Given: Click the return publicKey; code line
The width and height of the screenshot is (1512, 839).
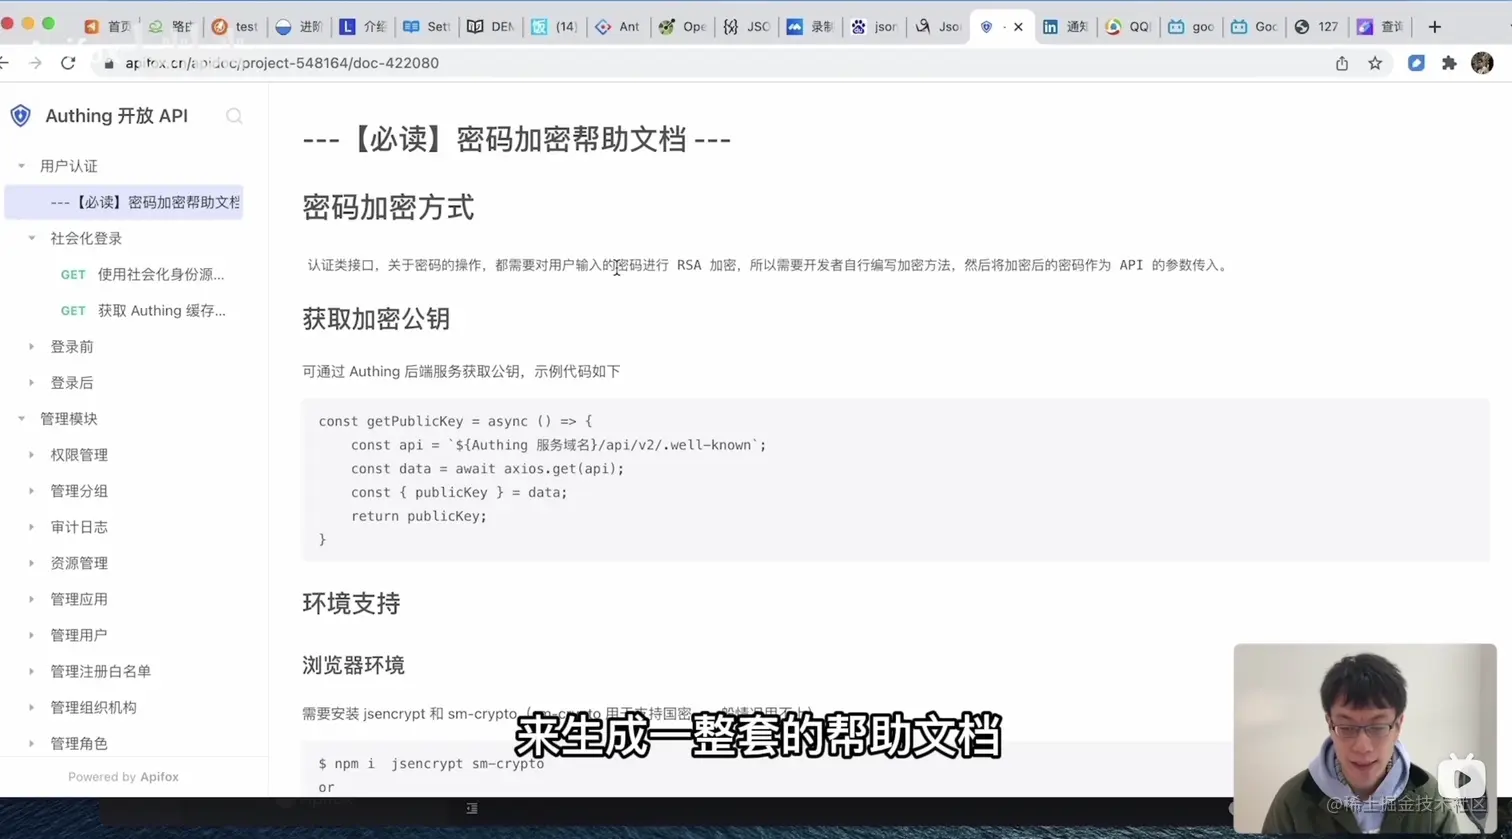Looking at the screenshot, I should [x=419, y=516].
